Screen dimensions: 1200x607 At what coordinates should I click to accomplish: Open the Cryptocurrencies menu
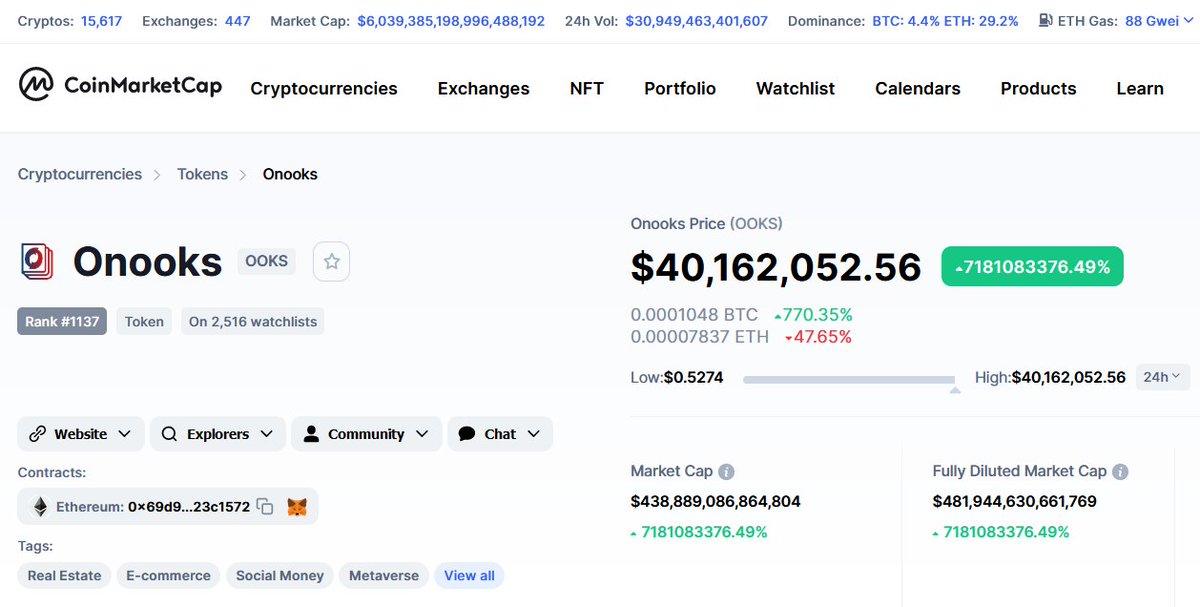coord(324,88)
